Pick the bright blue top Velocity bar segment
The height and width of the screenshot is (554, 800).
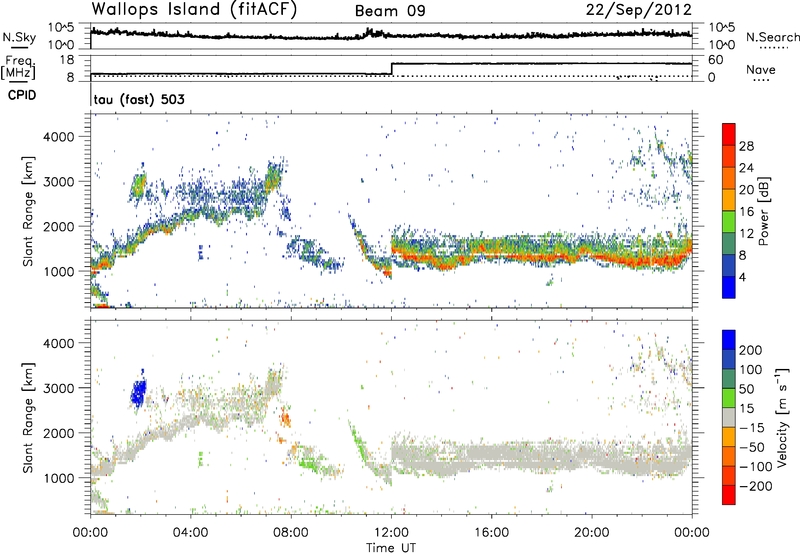729,339
